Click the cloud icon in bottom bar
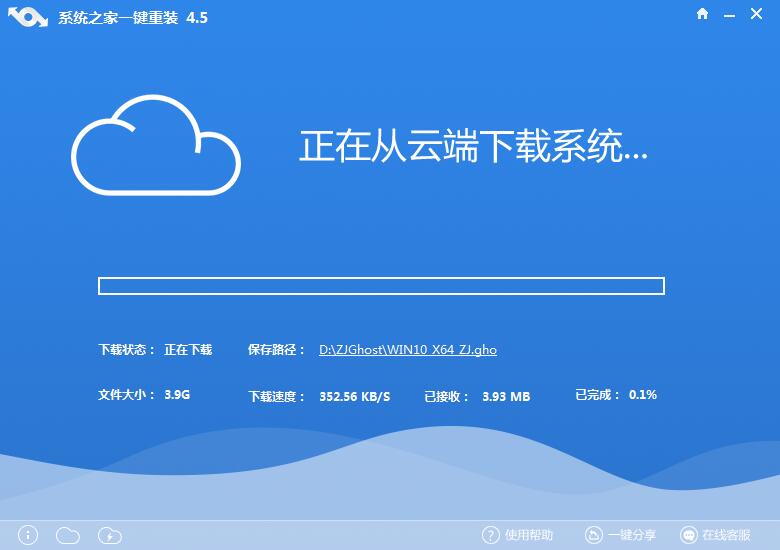780x550 pixels. [68, 536]
